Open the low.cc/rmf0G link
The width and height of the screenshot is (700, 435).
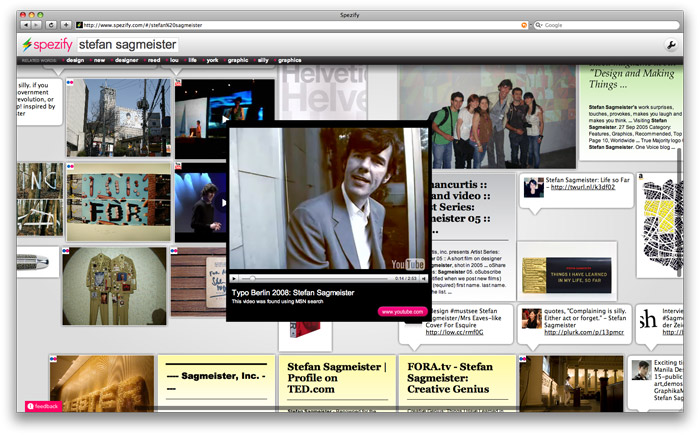pos(454,332)
